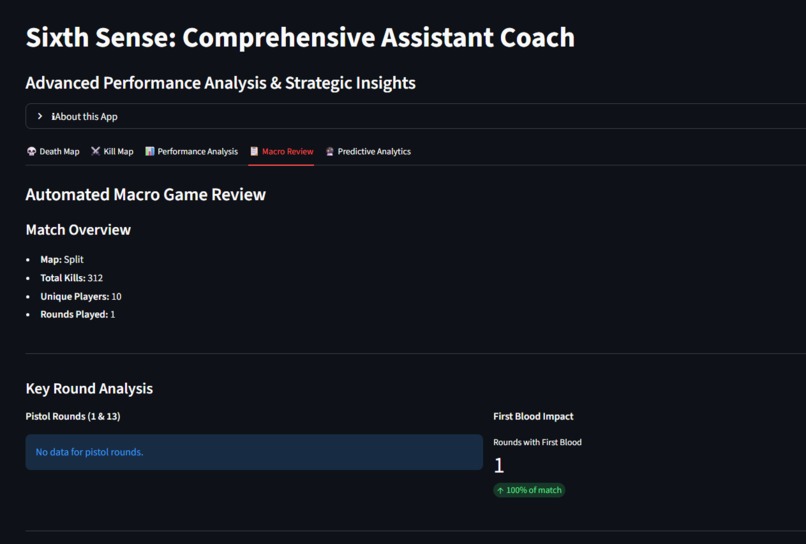Click the notepad icon beside Macro Review

(254, 151)
